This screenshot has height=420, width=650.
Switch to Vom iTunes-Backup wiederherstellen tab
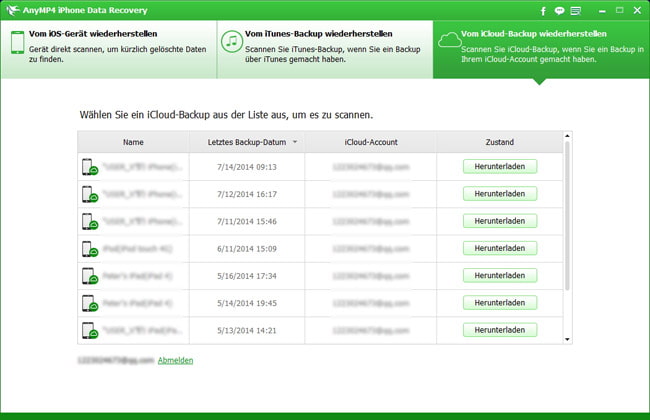(325, 49)
